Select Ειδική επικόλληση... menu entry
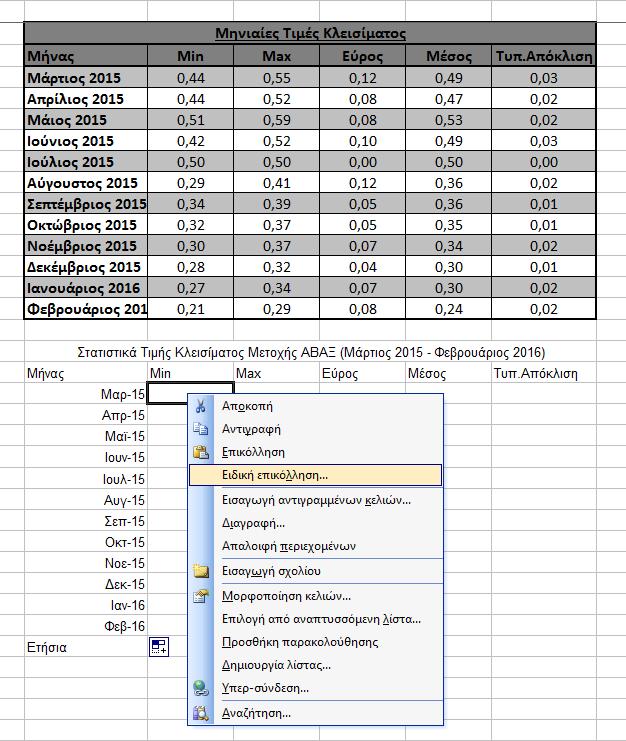The width and height of the screenshot is (626, 741). (315, 475)
